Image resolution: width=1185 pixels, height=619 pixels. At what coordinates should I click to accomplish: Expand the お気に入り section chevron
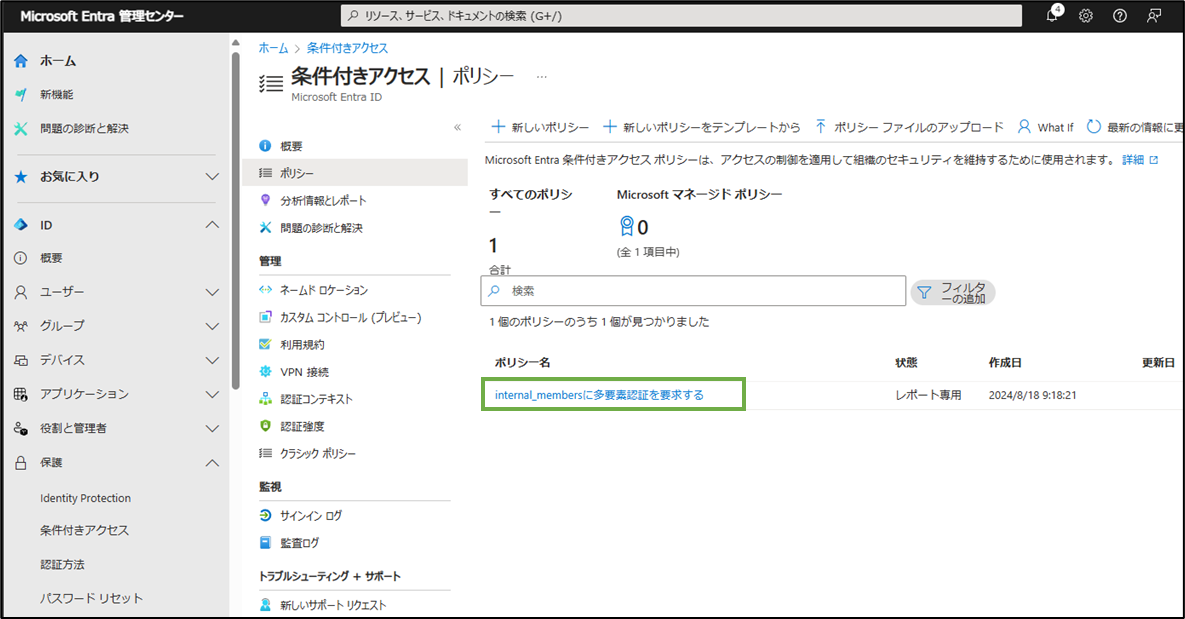(x=212, y=176)
